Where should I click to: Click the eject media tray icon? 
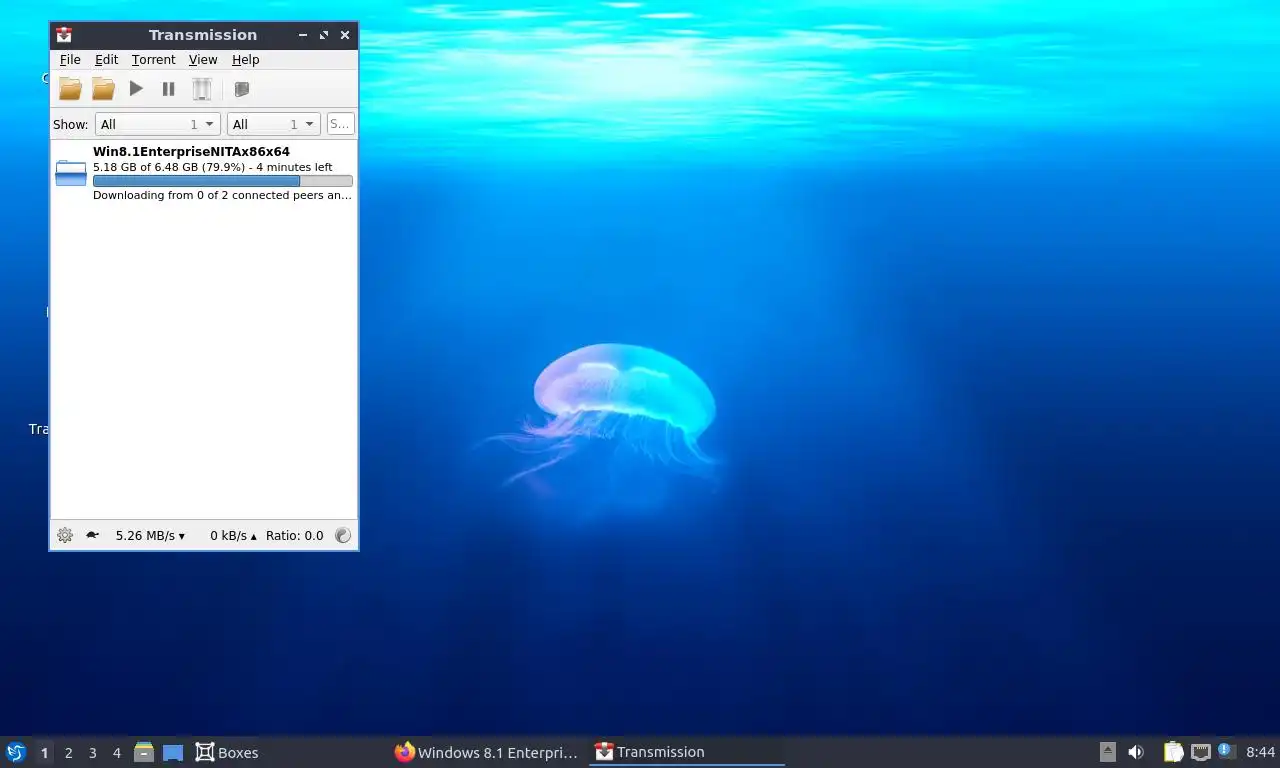[x=1107, y=752]
